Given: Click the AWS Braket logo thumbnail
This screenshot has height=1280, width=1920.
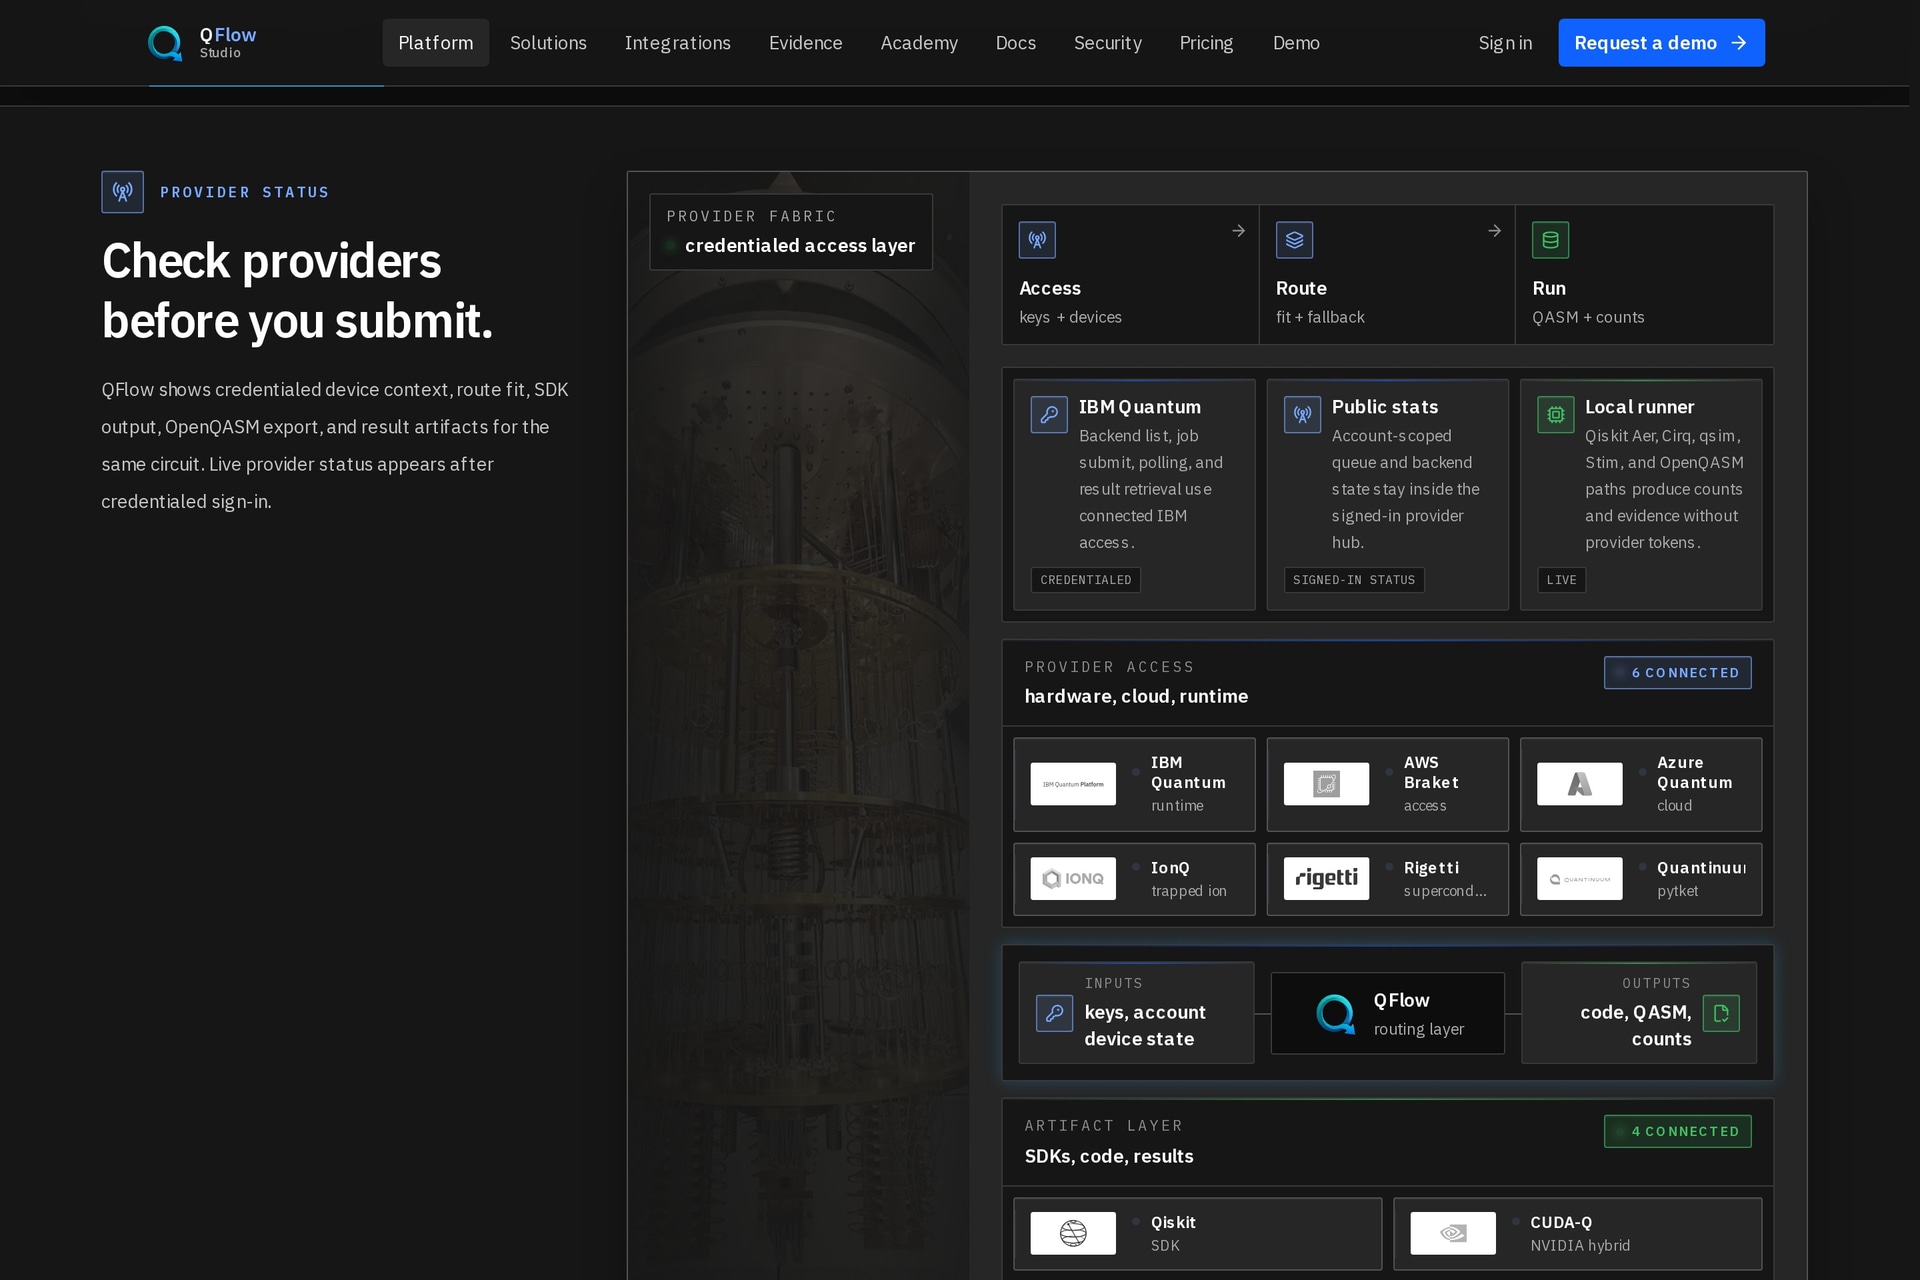Looking at the screenshot, I should click(1326, 784).
